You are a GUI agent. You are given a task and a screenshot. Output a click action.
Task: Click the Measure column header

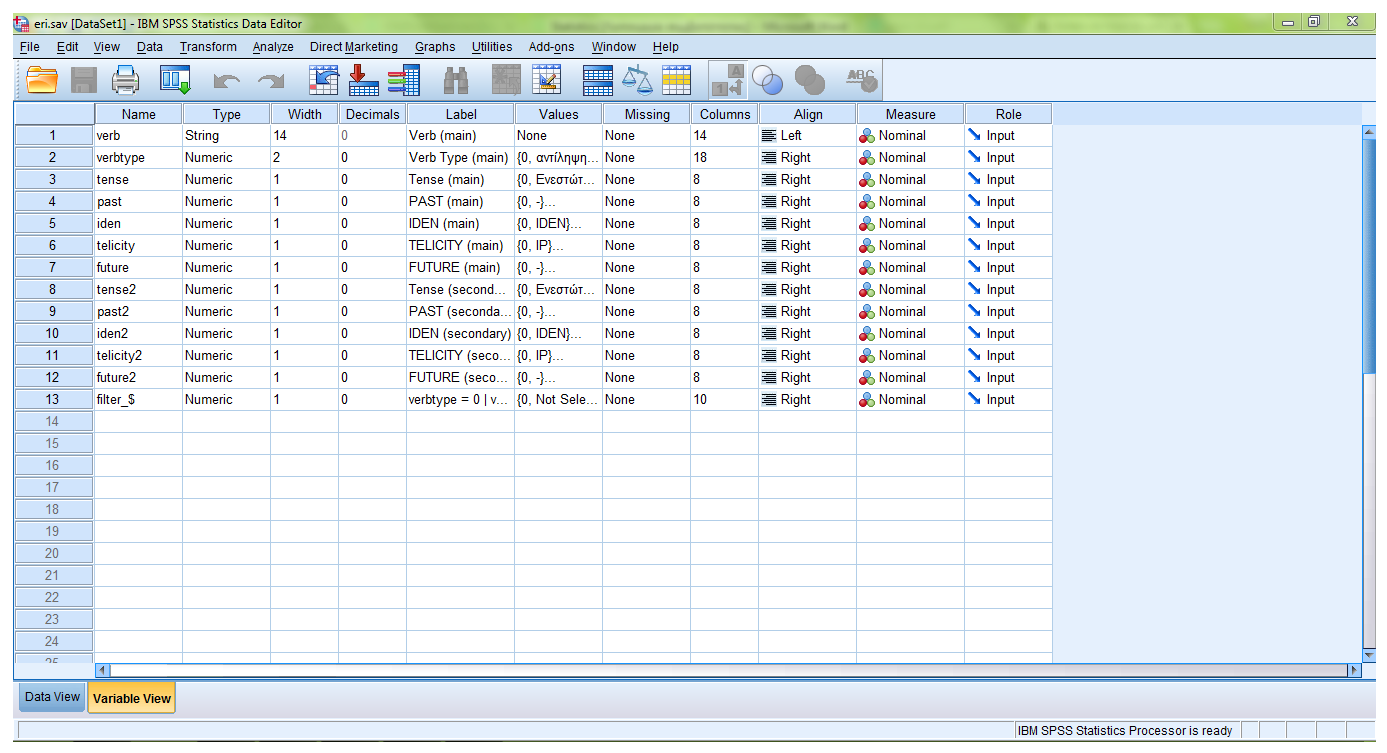click(911, 114)
